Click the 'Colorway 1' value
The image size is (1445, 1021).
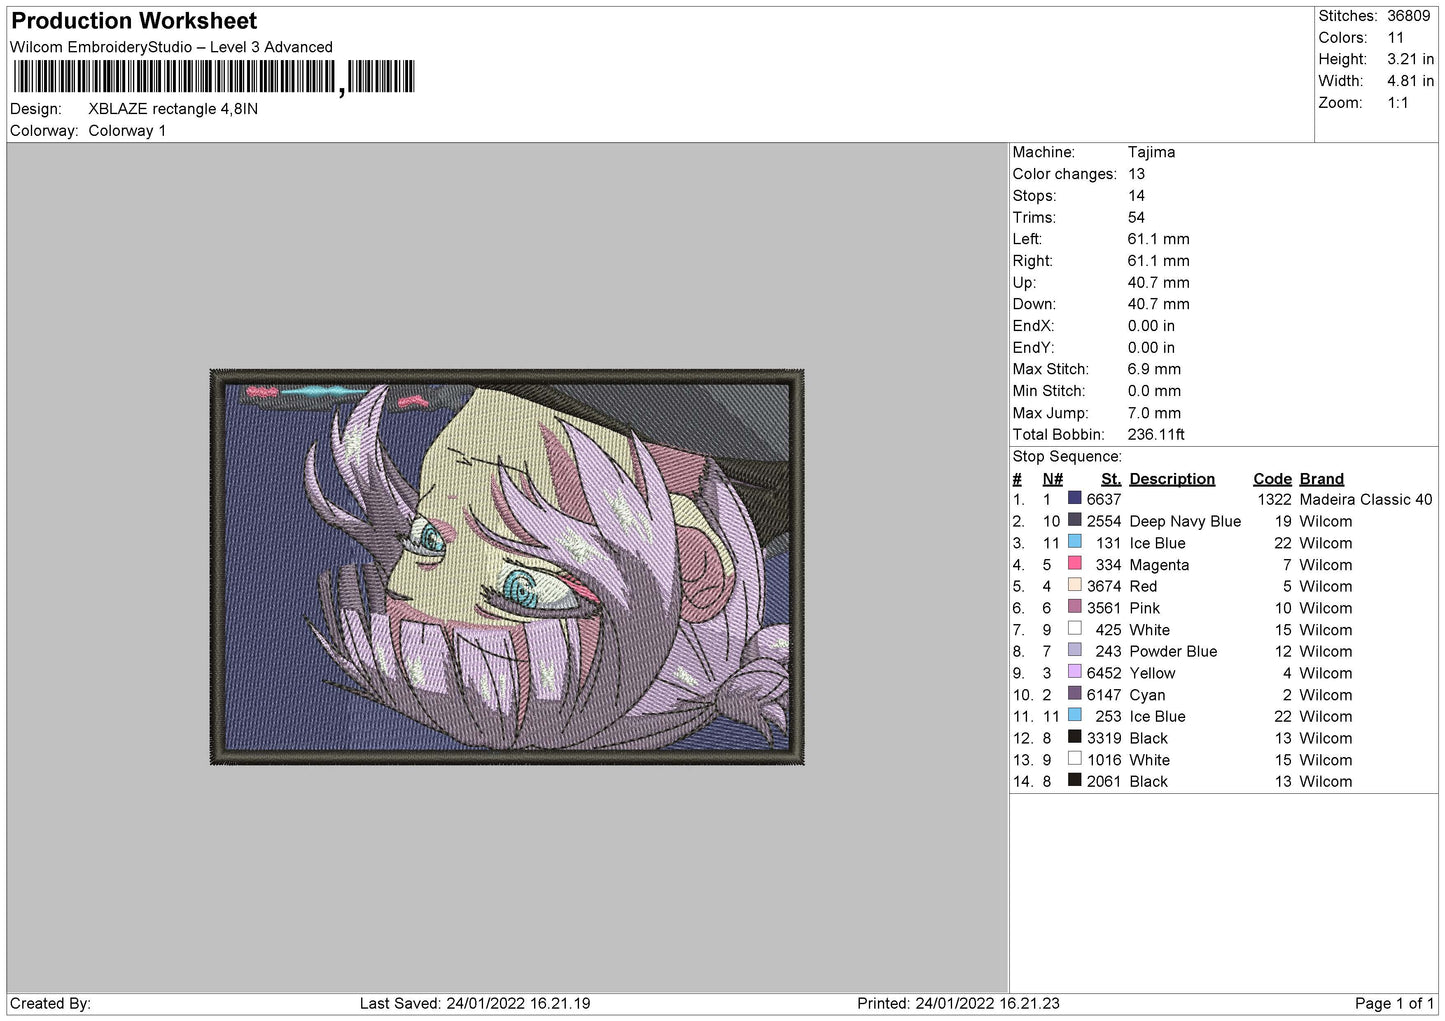tap(127, 131)
